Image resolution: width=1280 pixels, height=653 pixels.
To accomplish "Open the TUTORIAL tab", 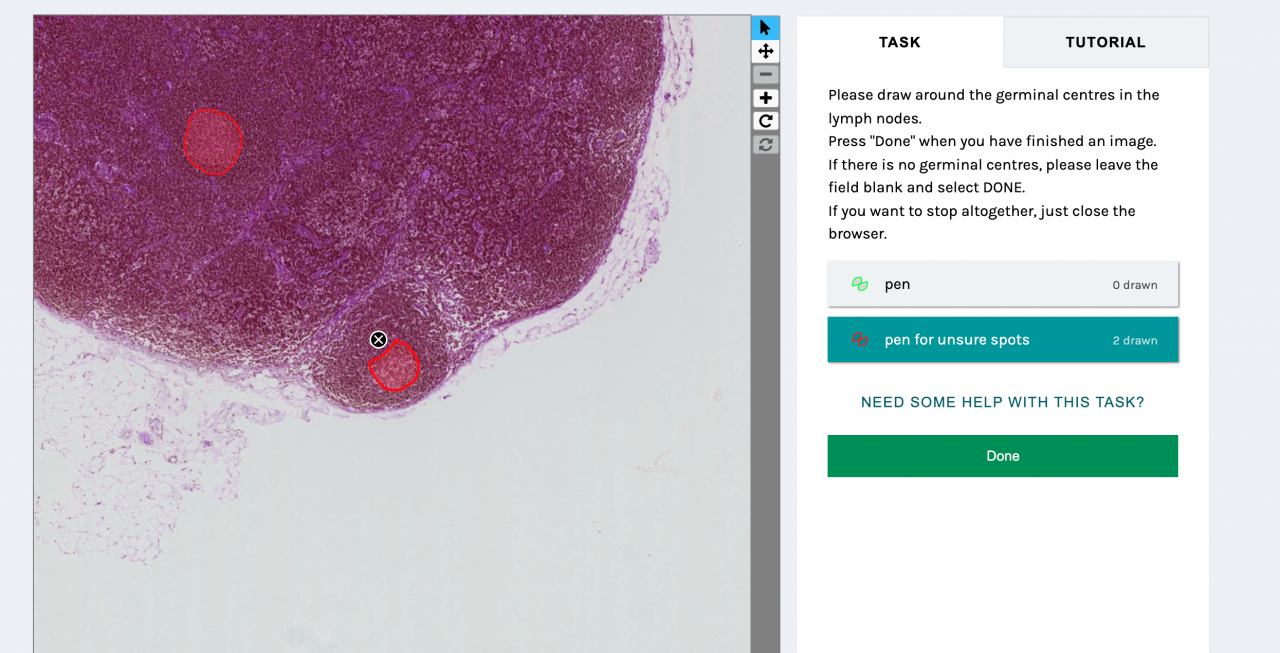I will [1105, 42].
